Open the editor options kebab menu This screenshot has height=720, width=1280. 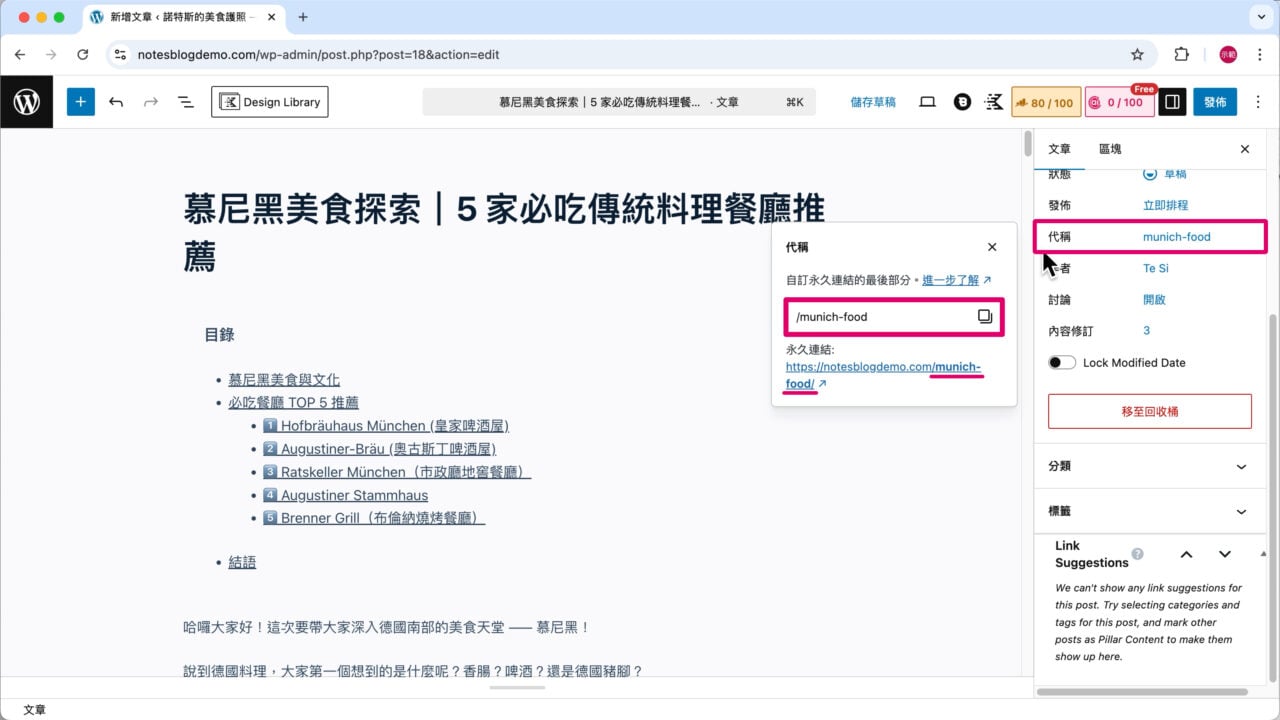click(1258, 101)
